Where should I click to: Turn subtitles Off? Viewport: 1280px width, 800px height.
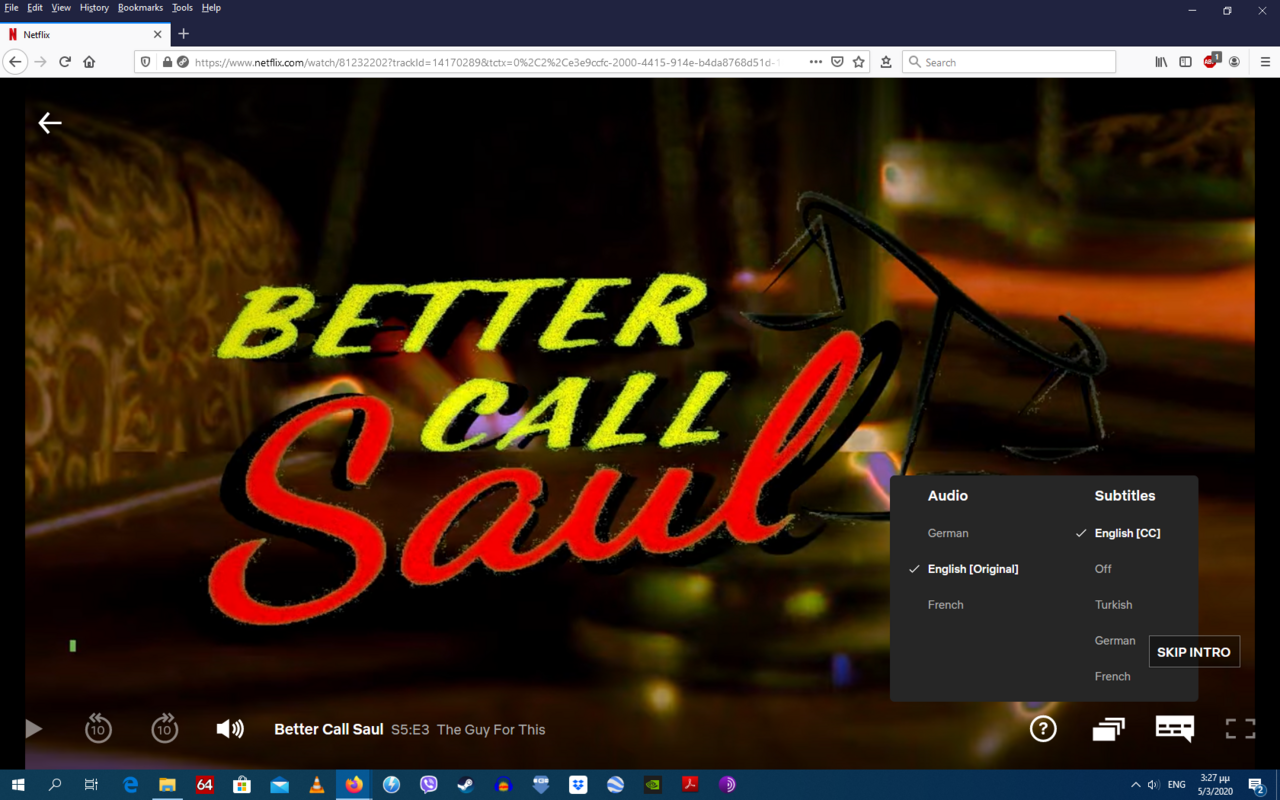coord(1103,569)
